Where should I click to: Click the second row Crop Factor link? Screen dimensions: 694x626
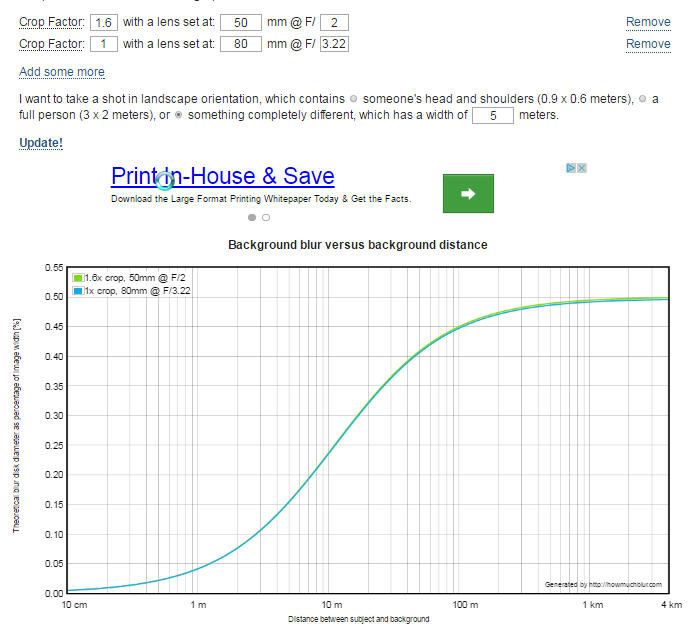(x=51, y=44)
